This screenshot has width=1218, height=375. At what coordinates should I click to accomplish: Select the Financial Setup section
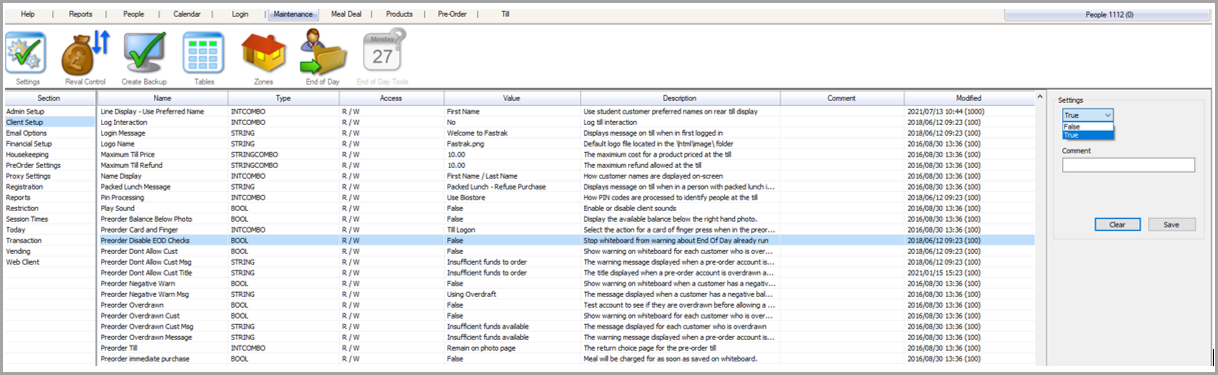49,144
